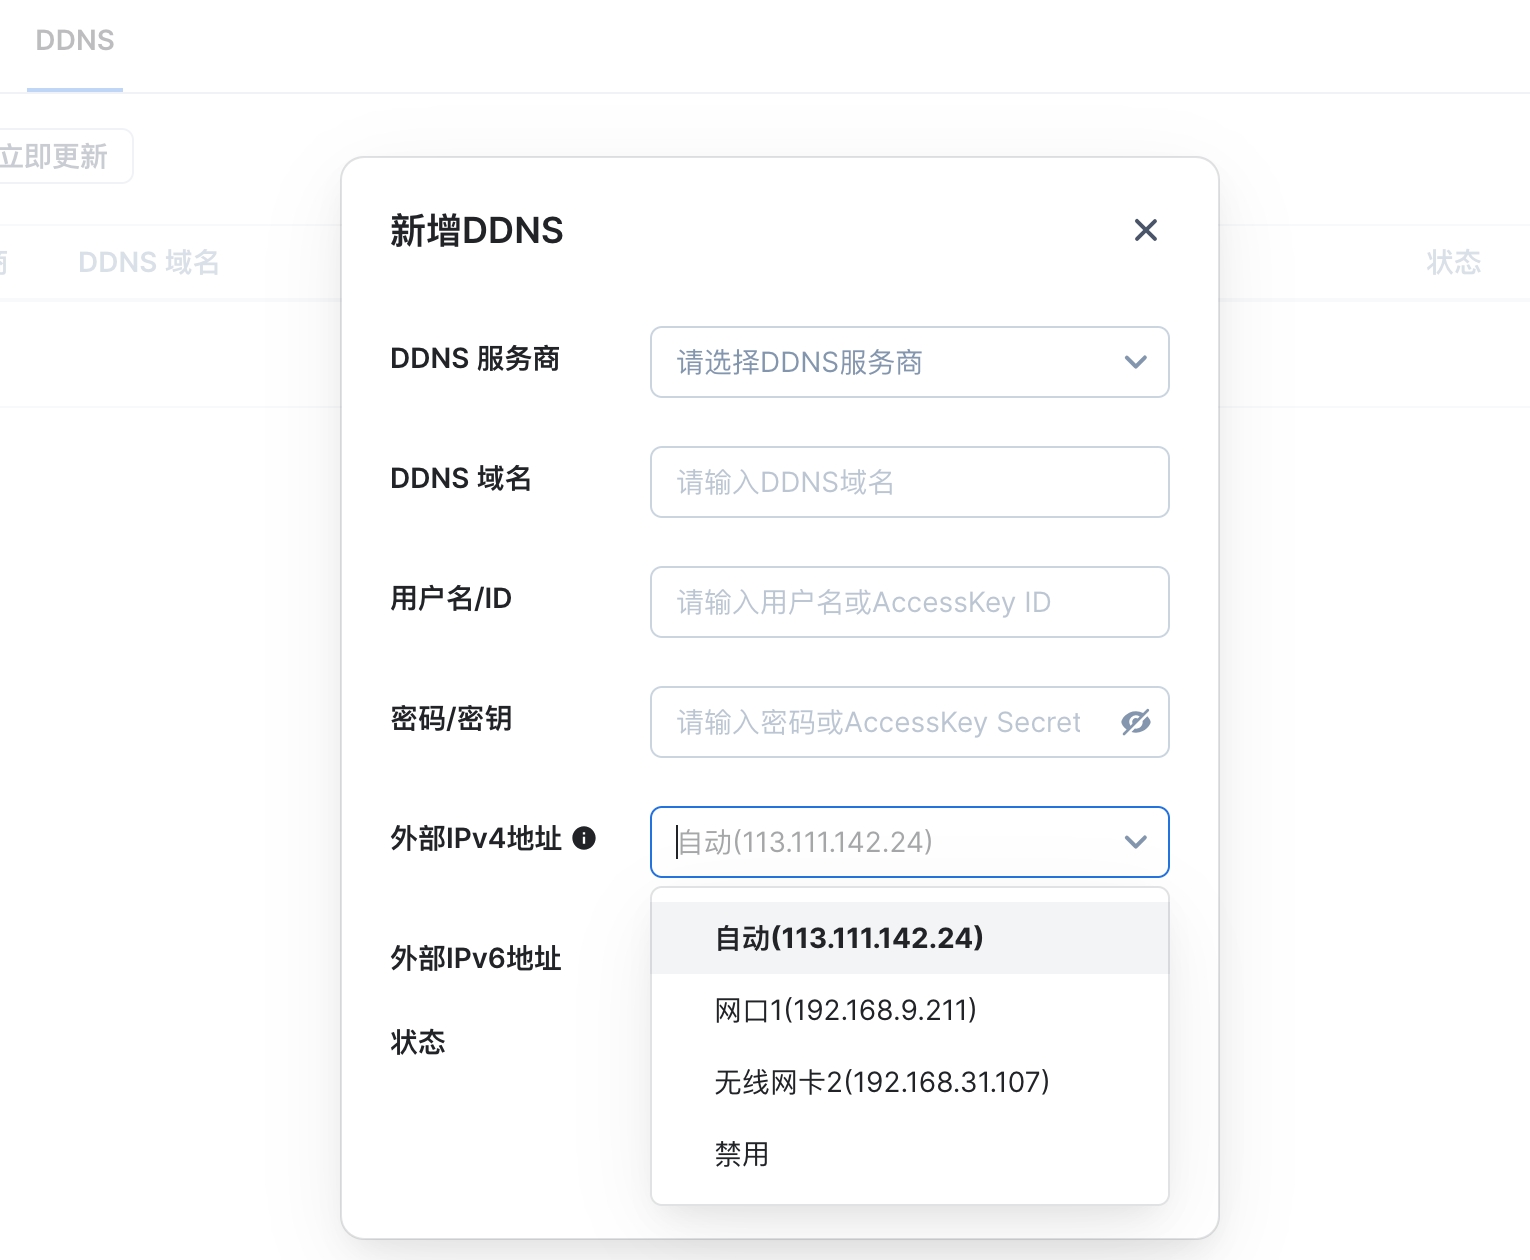Focus the 用户名/ID input field
Viewport: 1530px width, 1260px height.
click(910, 602)
